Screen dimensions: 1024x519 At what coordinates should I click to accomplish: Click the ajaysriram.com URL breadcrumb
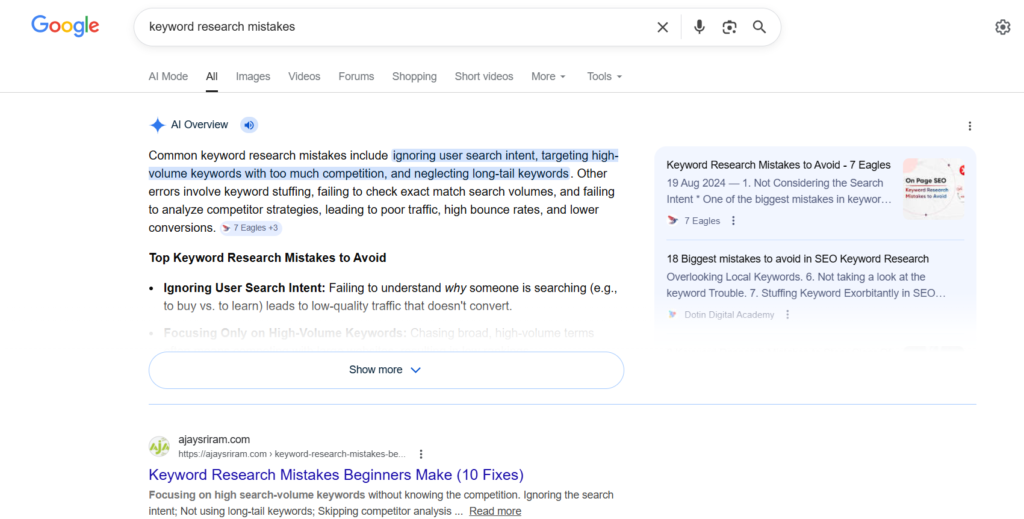click(292, 454)
